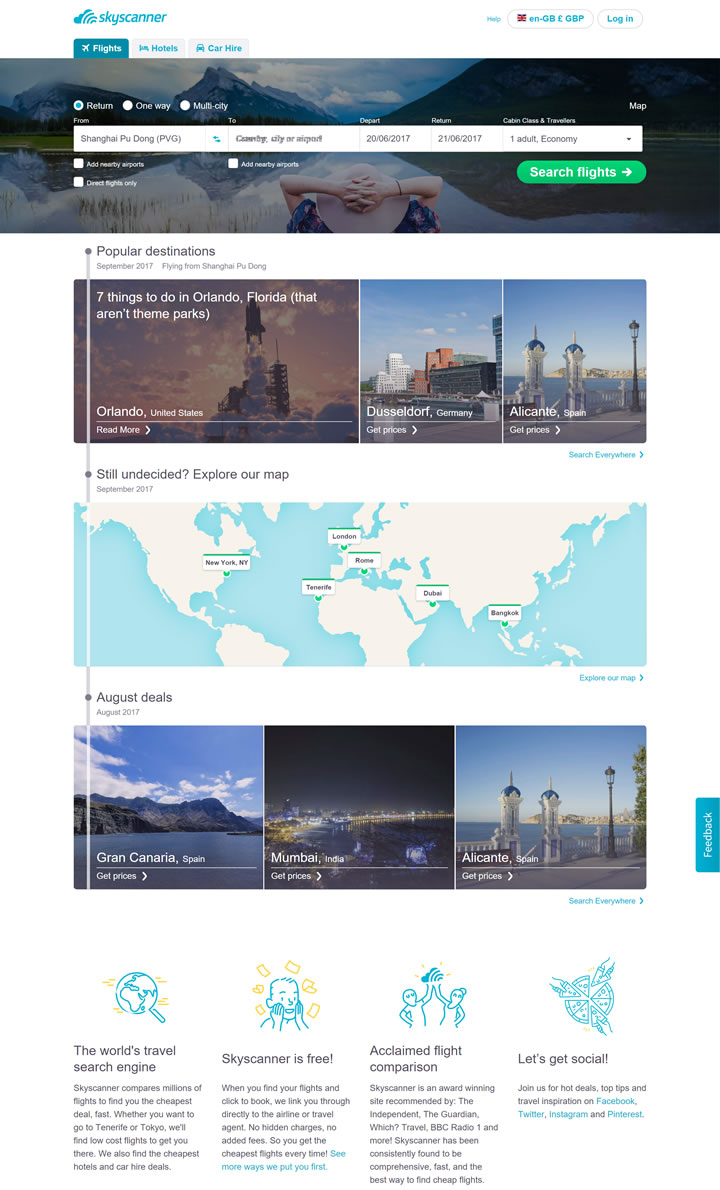This screenshot has width=720, height=1190.
Task: Open the Depart date picker field
Action: click(395, 139)
